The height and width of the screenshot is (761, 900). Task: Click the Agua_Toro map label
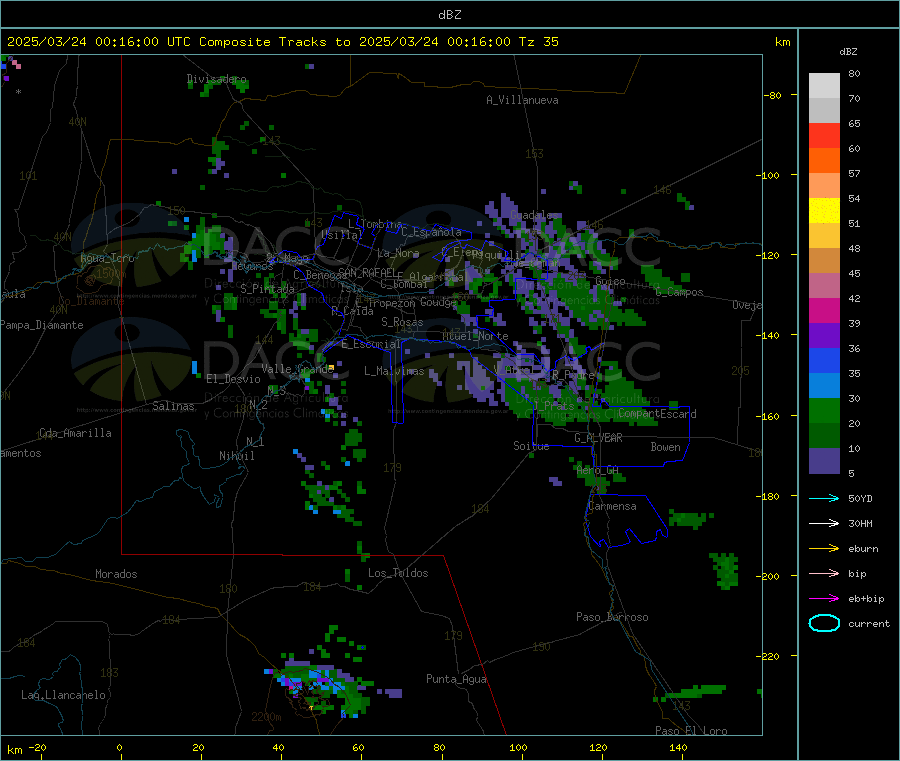(107, 258)
